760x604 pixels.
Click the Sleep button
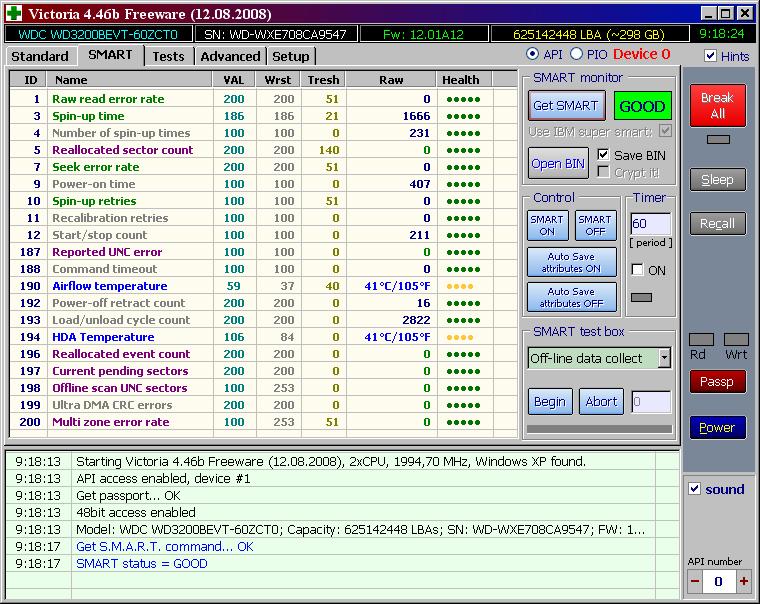(x=717, y=180)
